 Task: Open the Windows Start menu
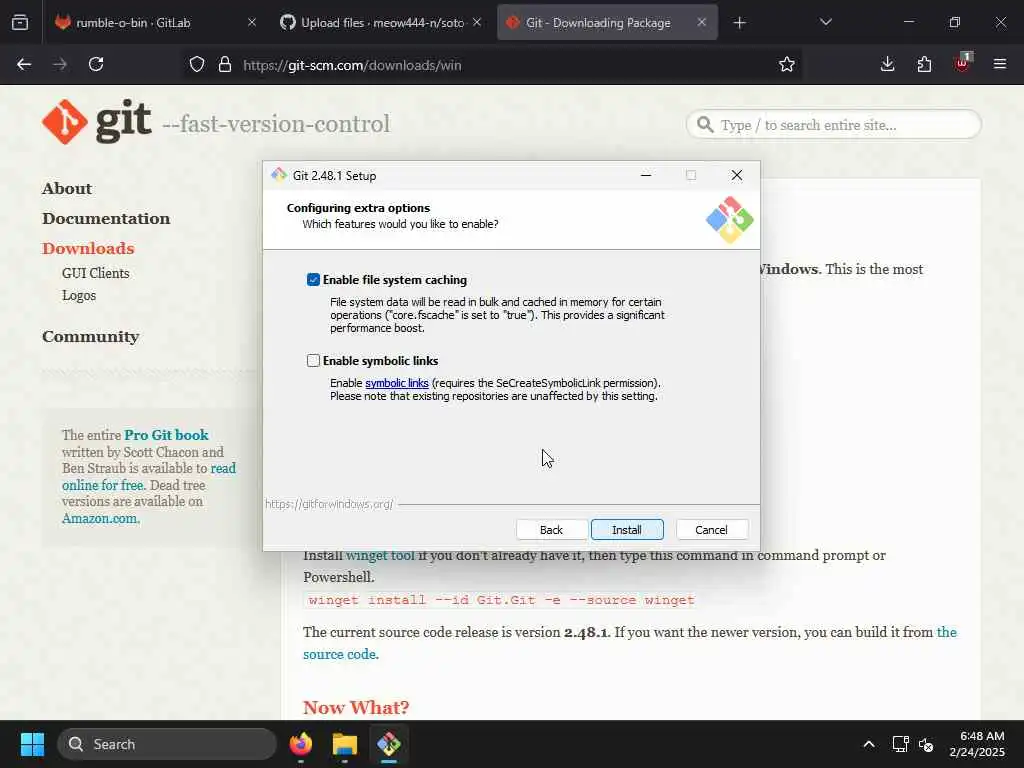click(32, 744)
